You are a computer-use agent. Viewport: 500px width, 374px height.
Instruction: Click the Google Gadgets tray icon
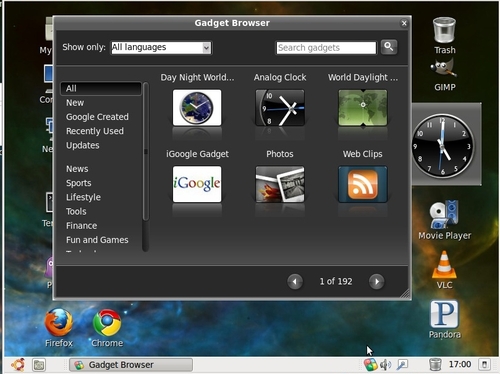tap(370, 365)
